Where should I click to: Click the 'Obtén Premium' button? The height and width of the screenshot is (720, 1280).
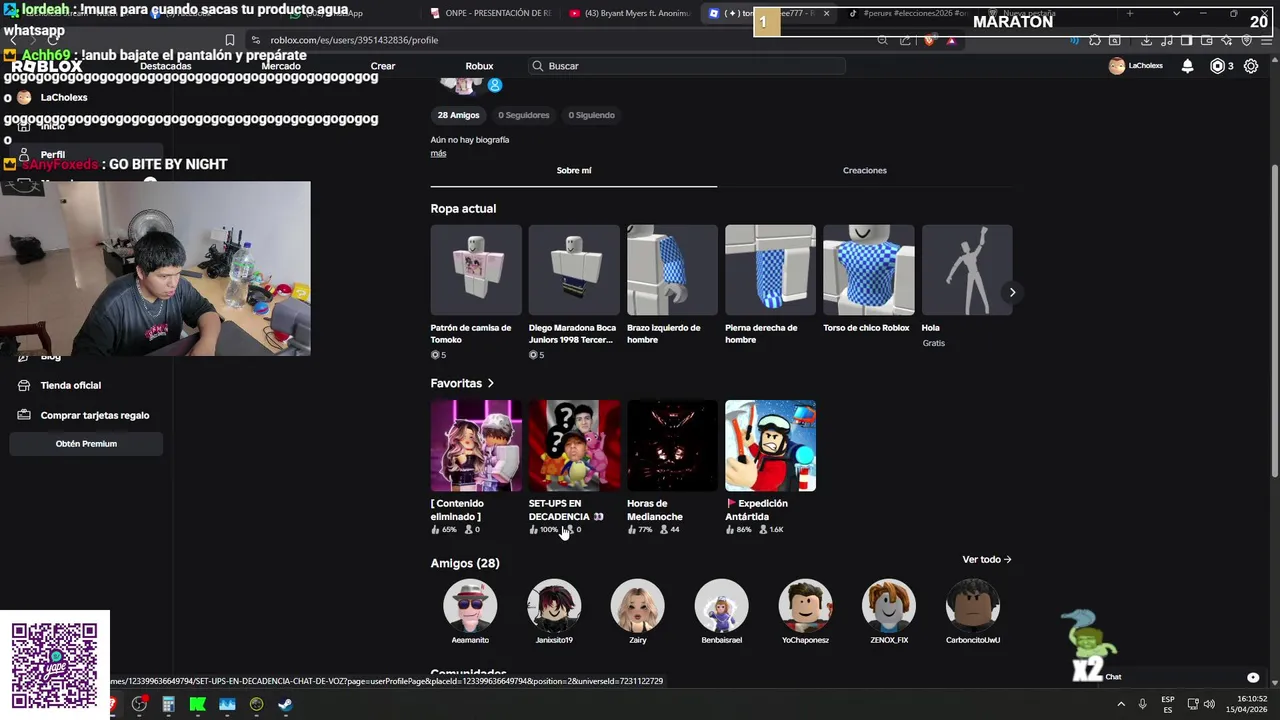[x=86, y=444]
